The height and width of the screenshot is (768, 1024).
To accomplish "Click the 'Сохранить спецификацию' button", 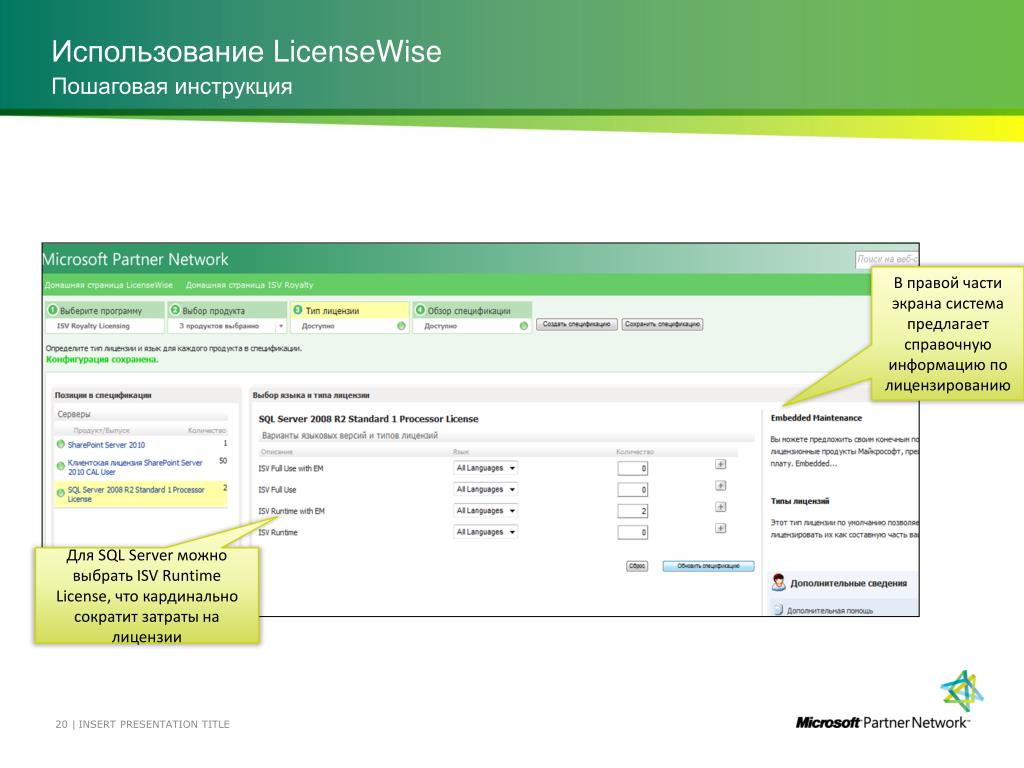I will coord(662,324).
